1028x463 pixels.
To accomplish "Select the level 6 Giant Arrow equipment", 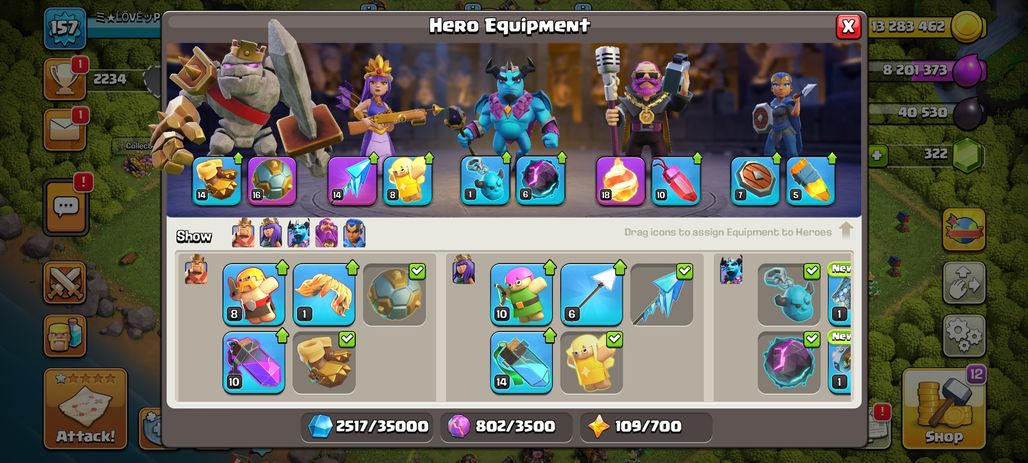I will click(x=591, y=294).
